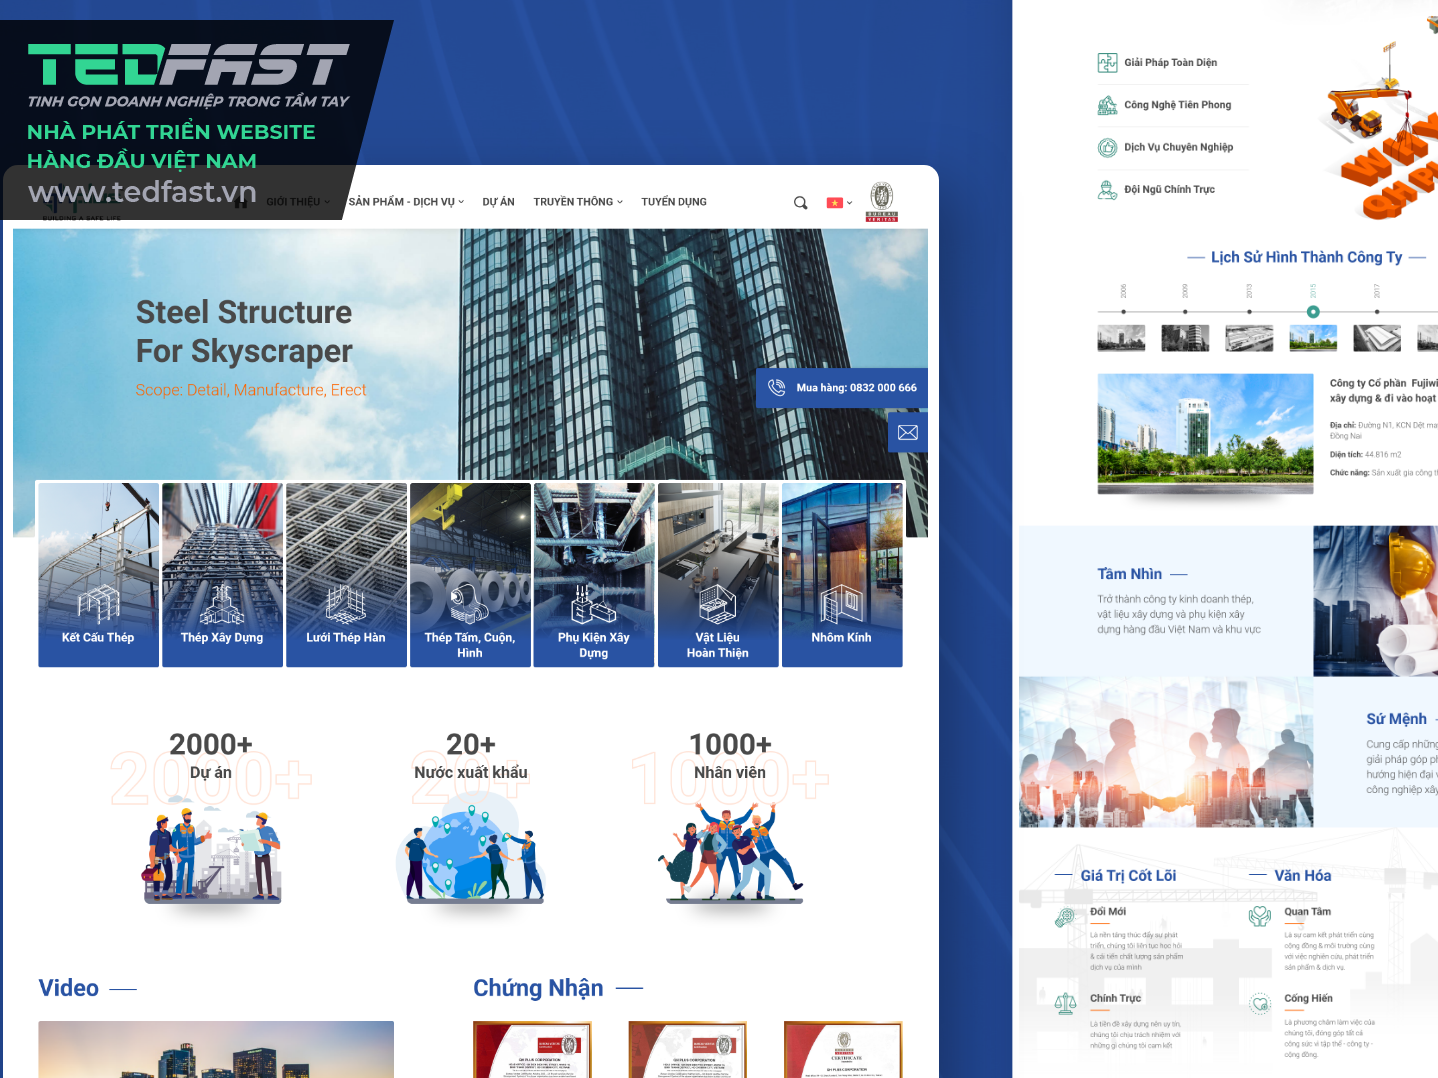Click the Quan Tâm heart hands icon

click(1260, 916)
